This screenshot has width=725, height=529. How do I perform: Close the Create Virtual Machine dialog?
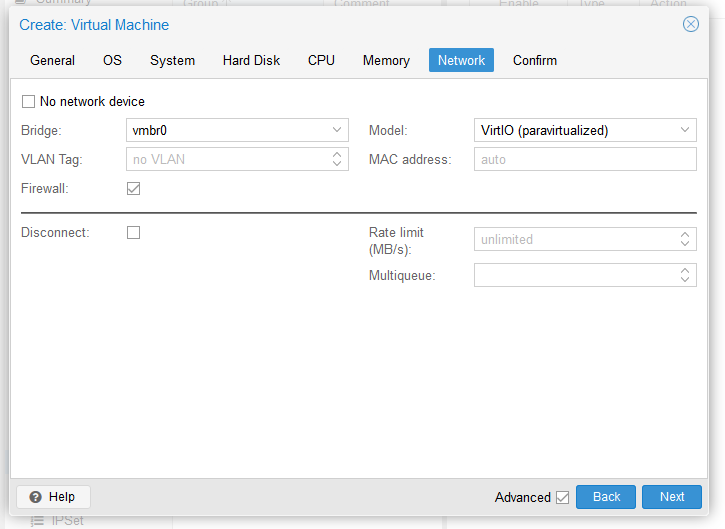(x=690, y=24)
